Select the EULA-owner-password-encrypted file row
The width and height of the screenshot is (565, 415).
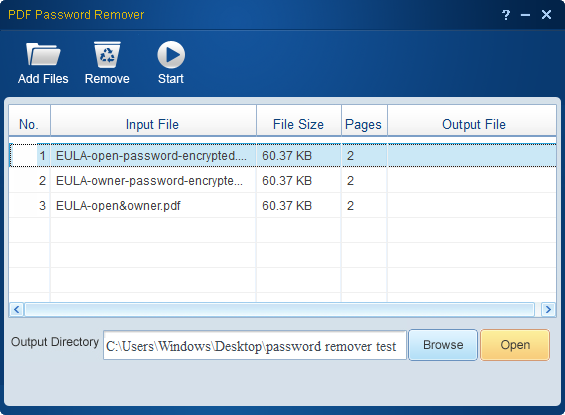click(x=282, y=180)
